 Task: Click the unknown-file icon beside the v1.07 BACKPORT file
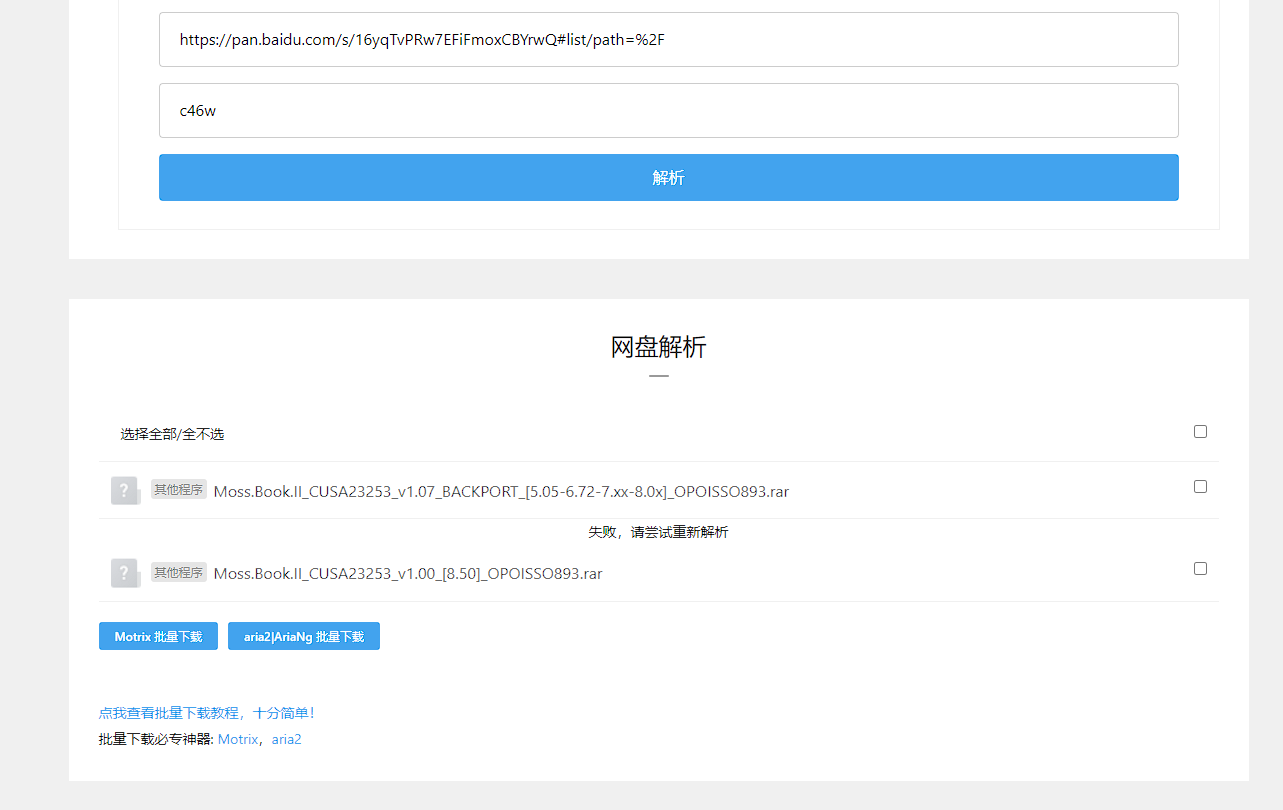coord(124,491)
